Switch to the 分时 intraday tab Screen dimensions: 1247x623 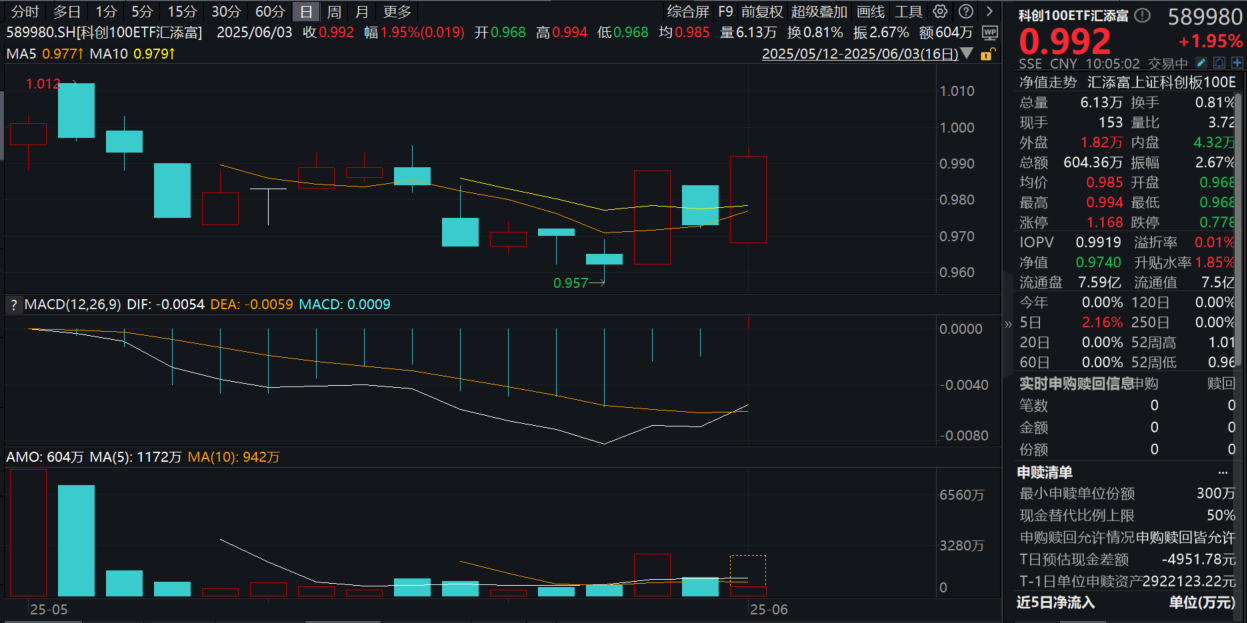tap(24, 12)
